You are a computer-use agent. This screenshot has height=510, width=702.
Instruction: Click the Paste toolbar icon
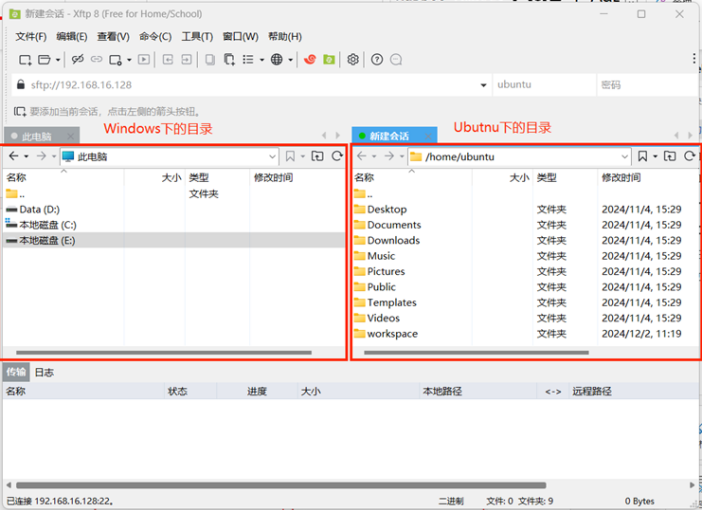pyautogui.click(x=229, y=60)
